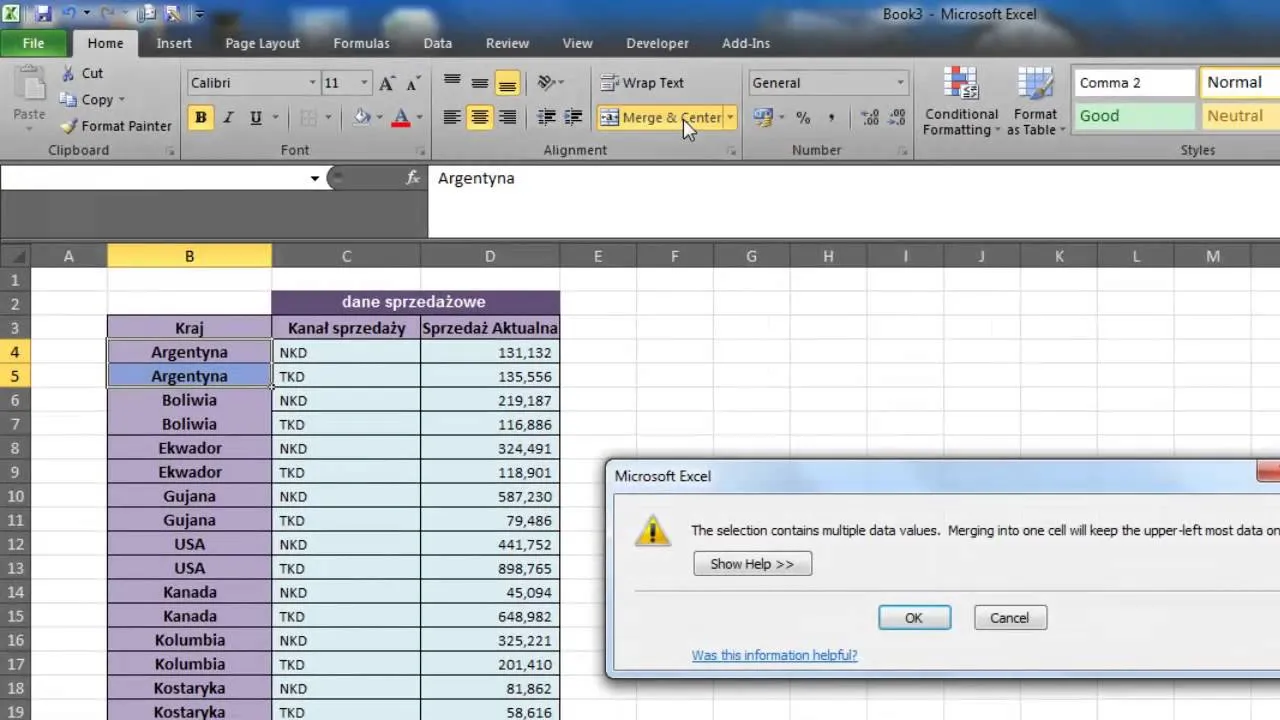Select row 10 header

[16, 496]
